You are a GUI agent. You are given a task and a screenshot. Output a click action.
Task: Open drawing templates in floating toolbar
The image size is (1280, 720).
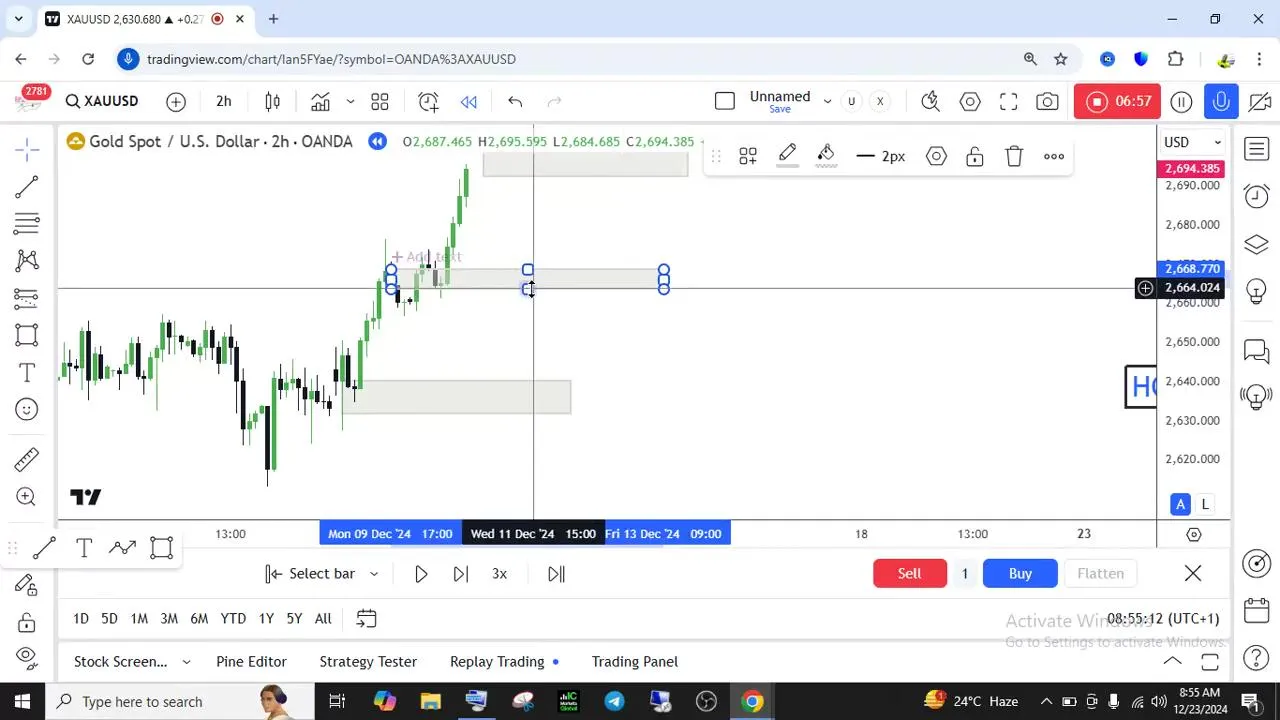pyautogui.click(x=748, y=156)
